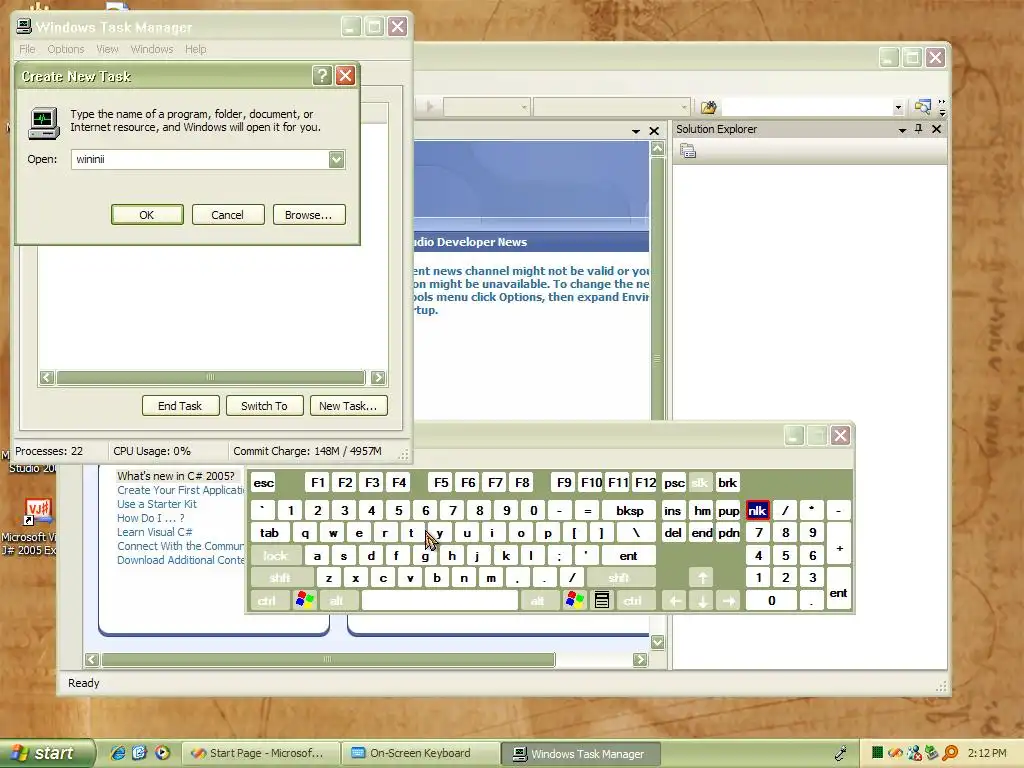Toggle the right shft key on keyboard
Screen dimensions: 1024x768
tap(620, 578)
